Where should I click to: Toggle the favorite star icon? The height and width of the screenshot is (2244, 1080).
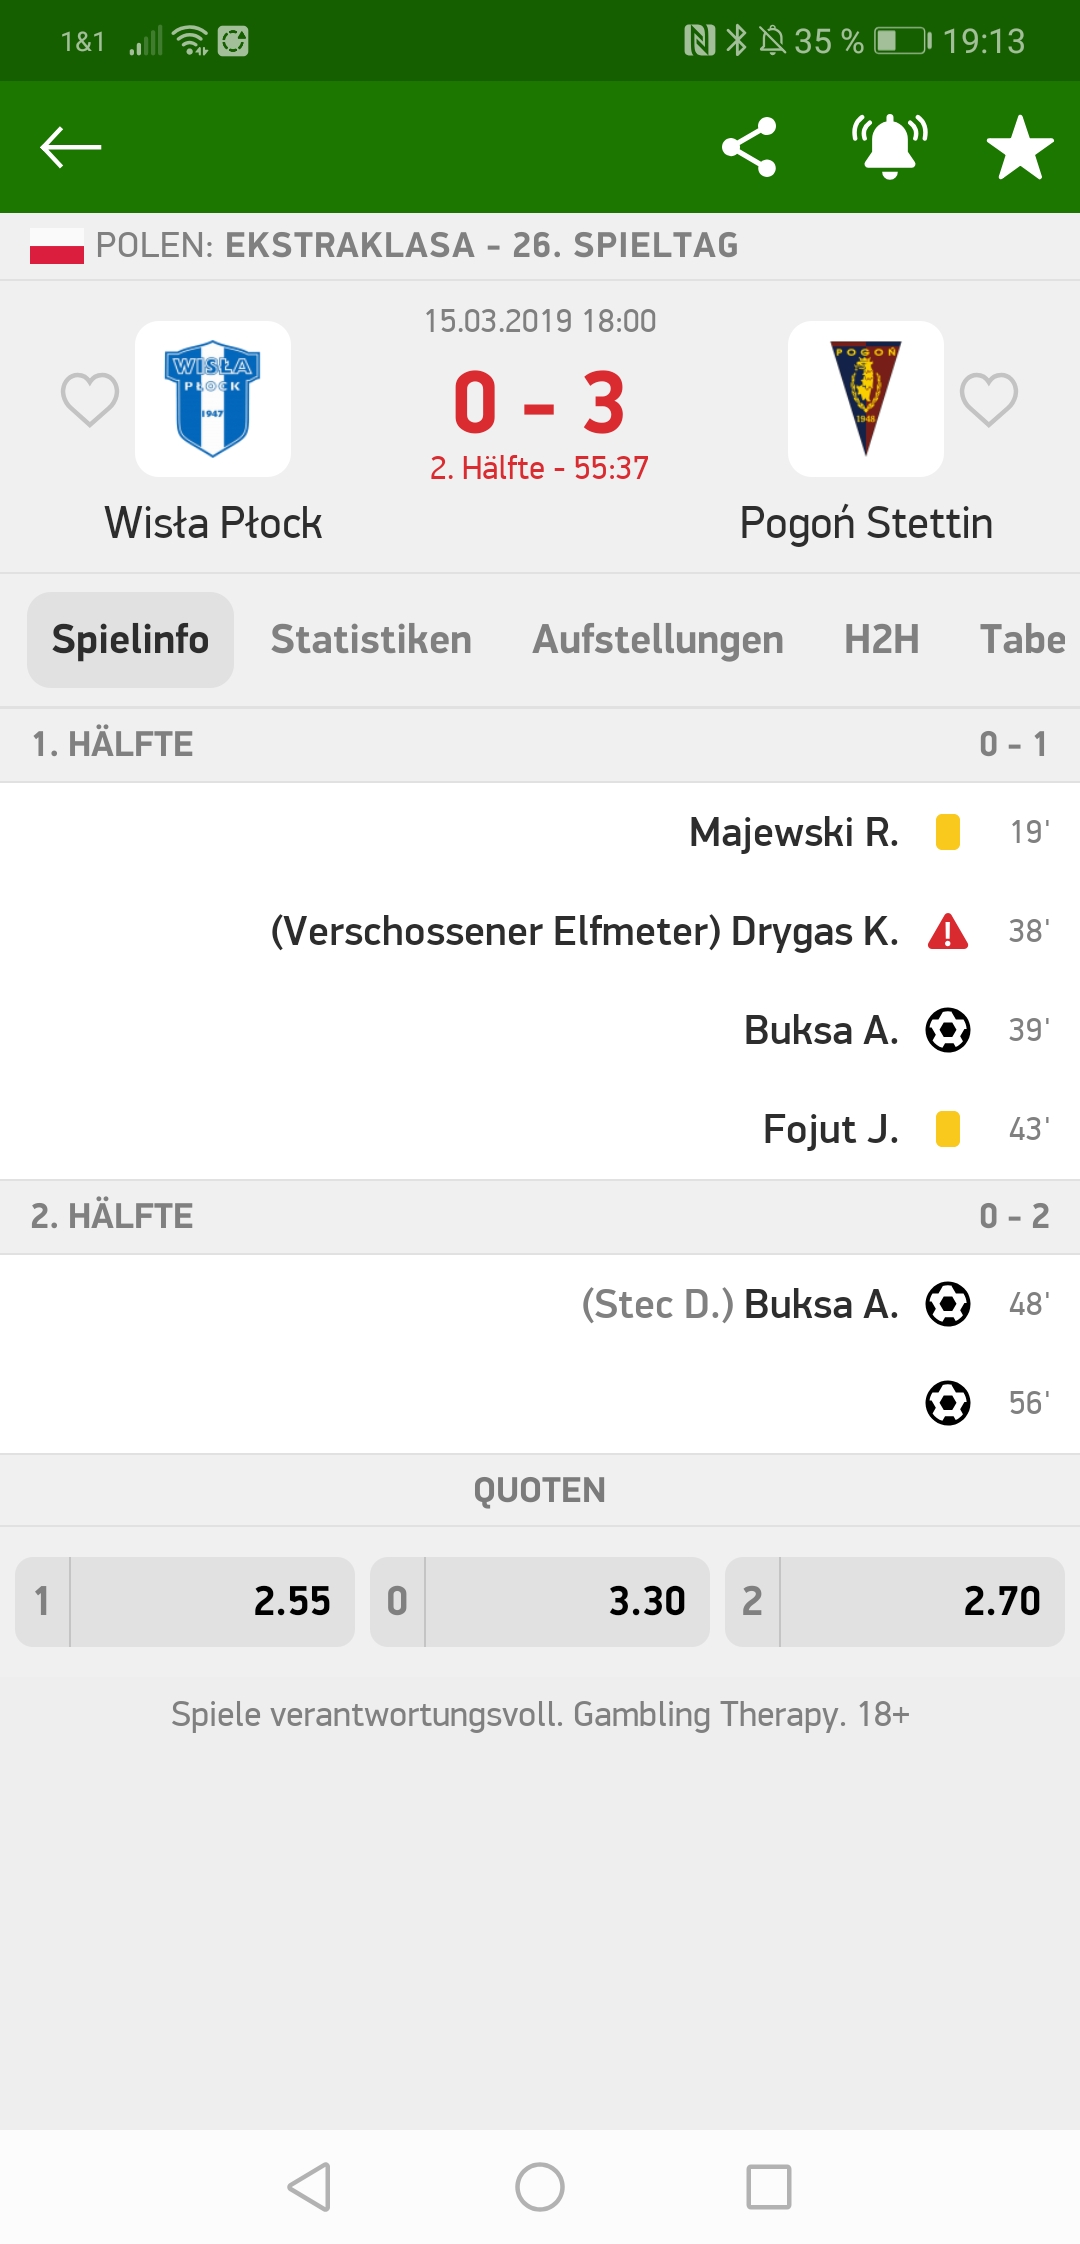tap(1020, 147)
